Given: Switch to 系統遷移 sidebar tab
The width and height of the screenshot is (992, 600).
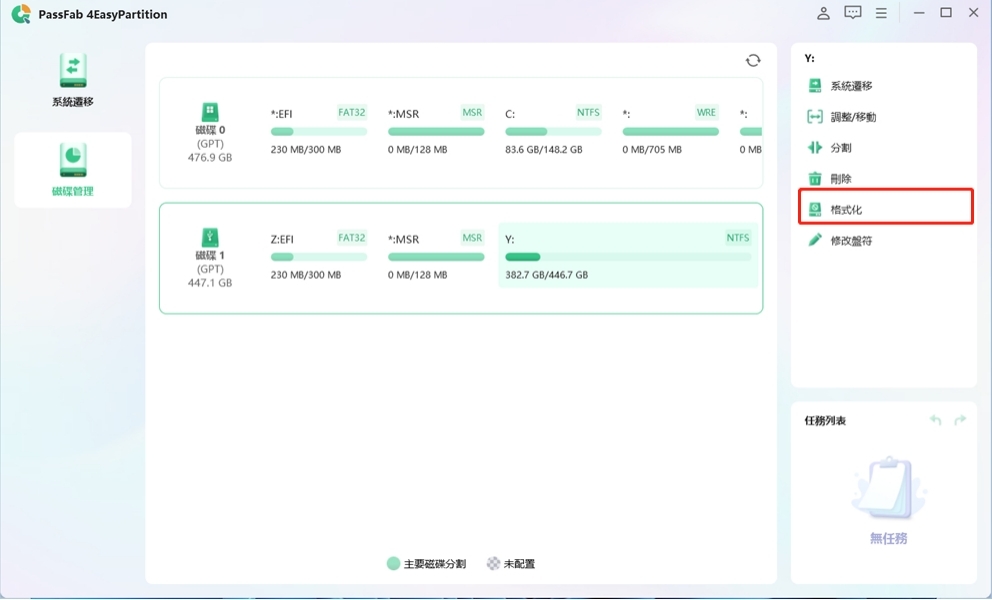Looking at the screenshot, I should pos(73,81).
